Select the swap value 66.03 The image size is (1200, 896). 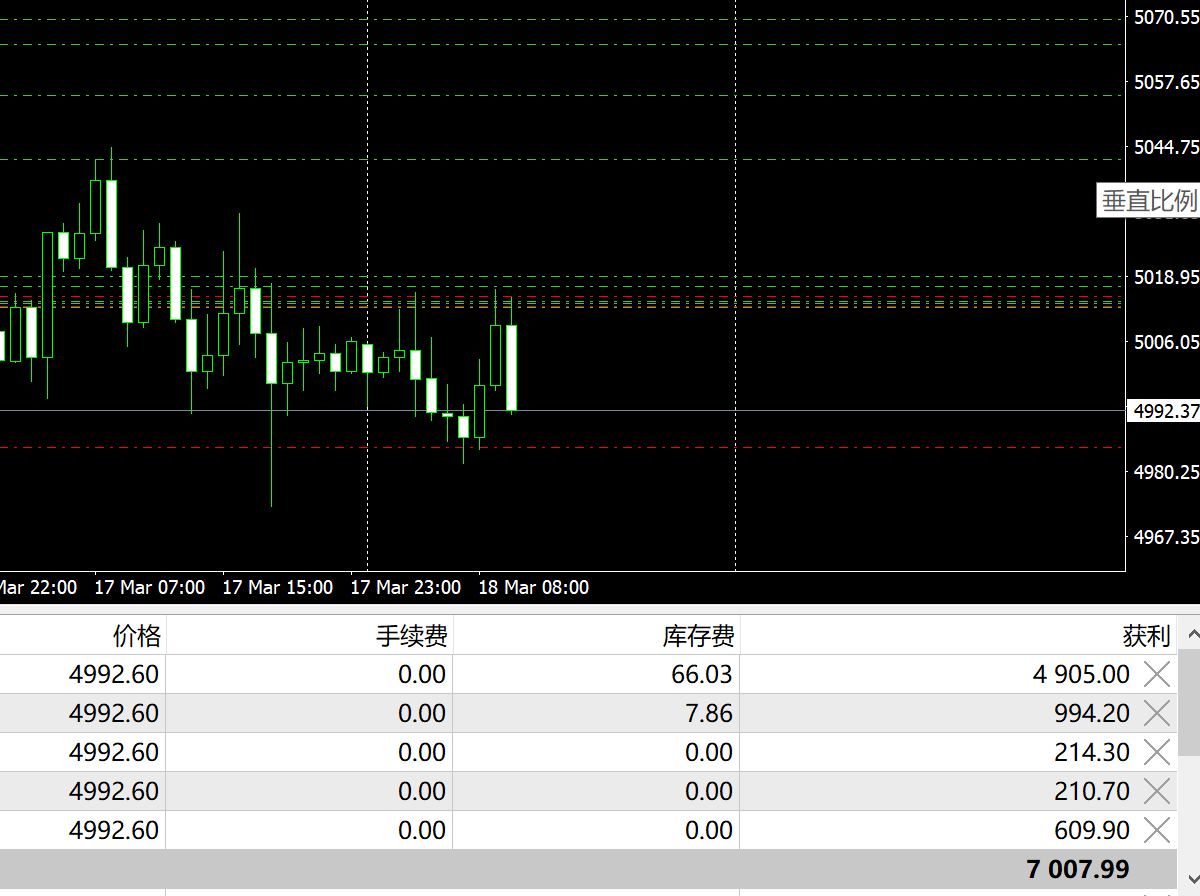pos(702,675)
